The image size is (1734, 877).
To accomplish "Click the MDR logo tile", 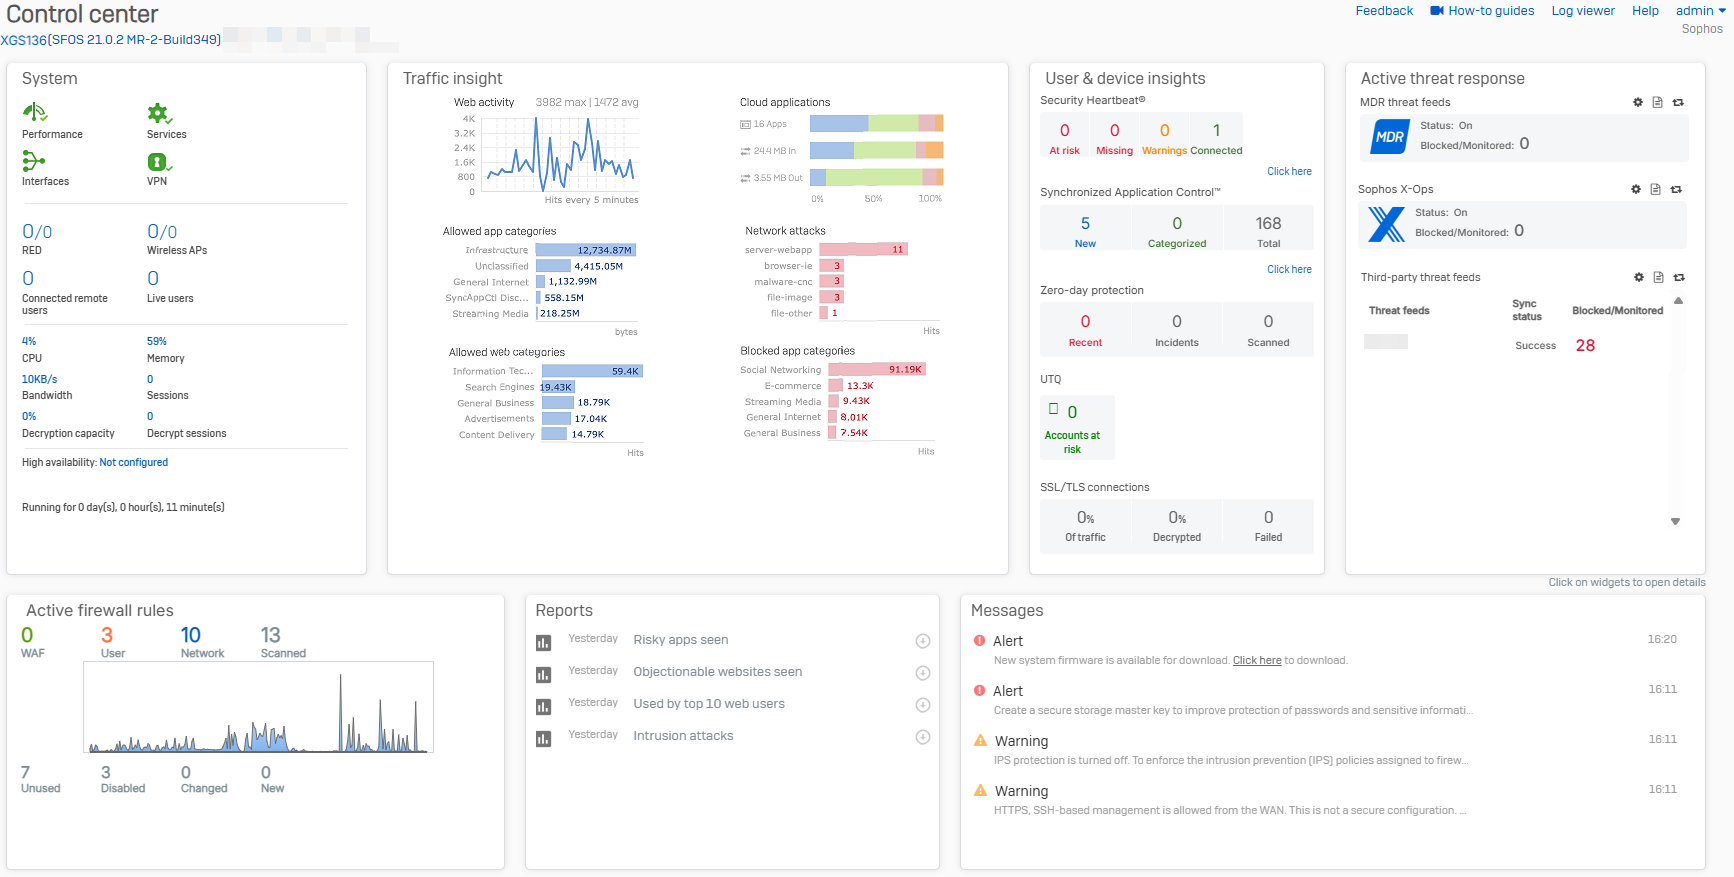I will (1389, 137).
